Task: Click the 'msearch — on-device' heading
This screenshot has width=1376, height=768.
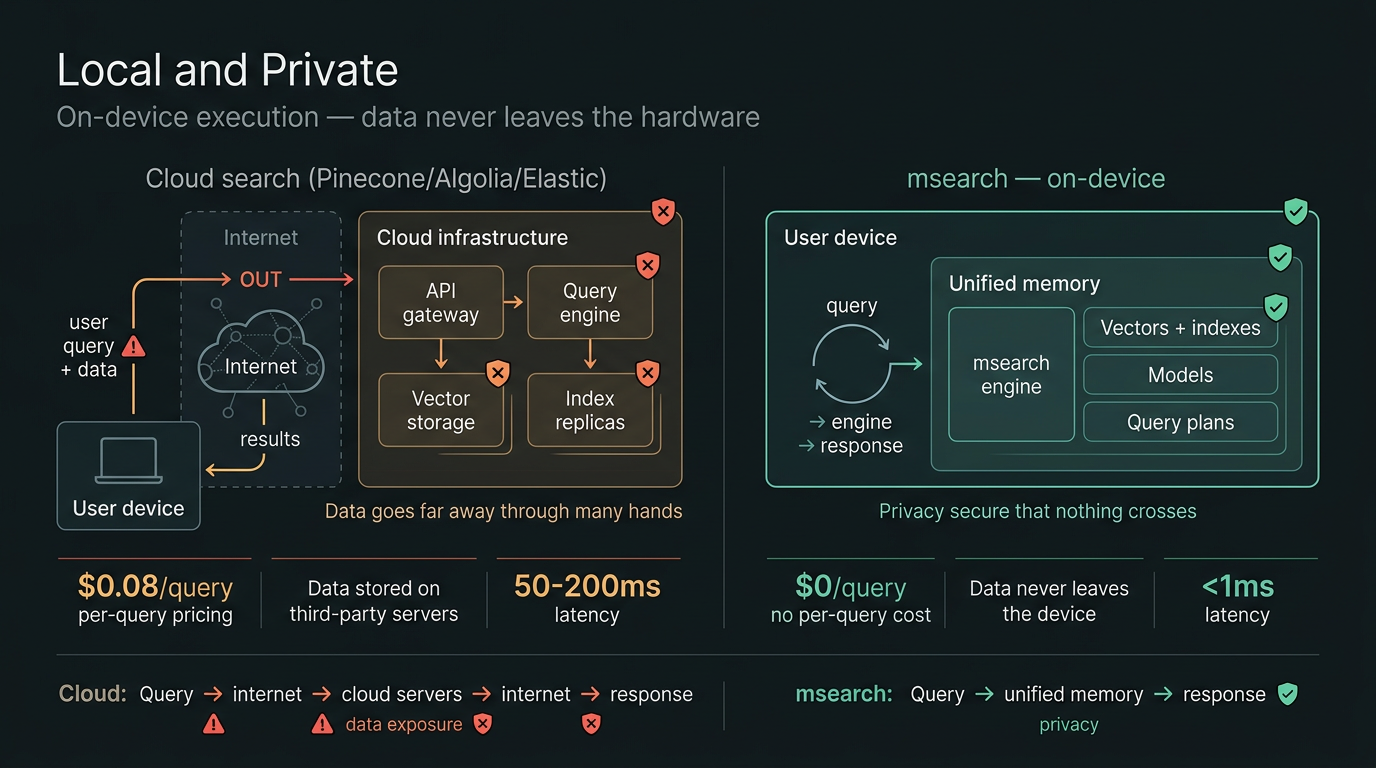Action: click(x=1036, y=179)
